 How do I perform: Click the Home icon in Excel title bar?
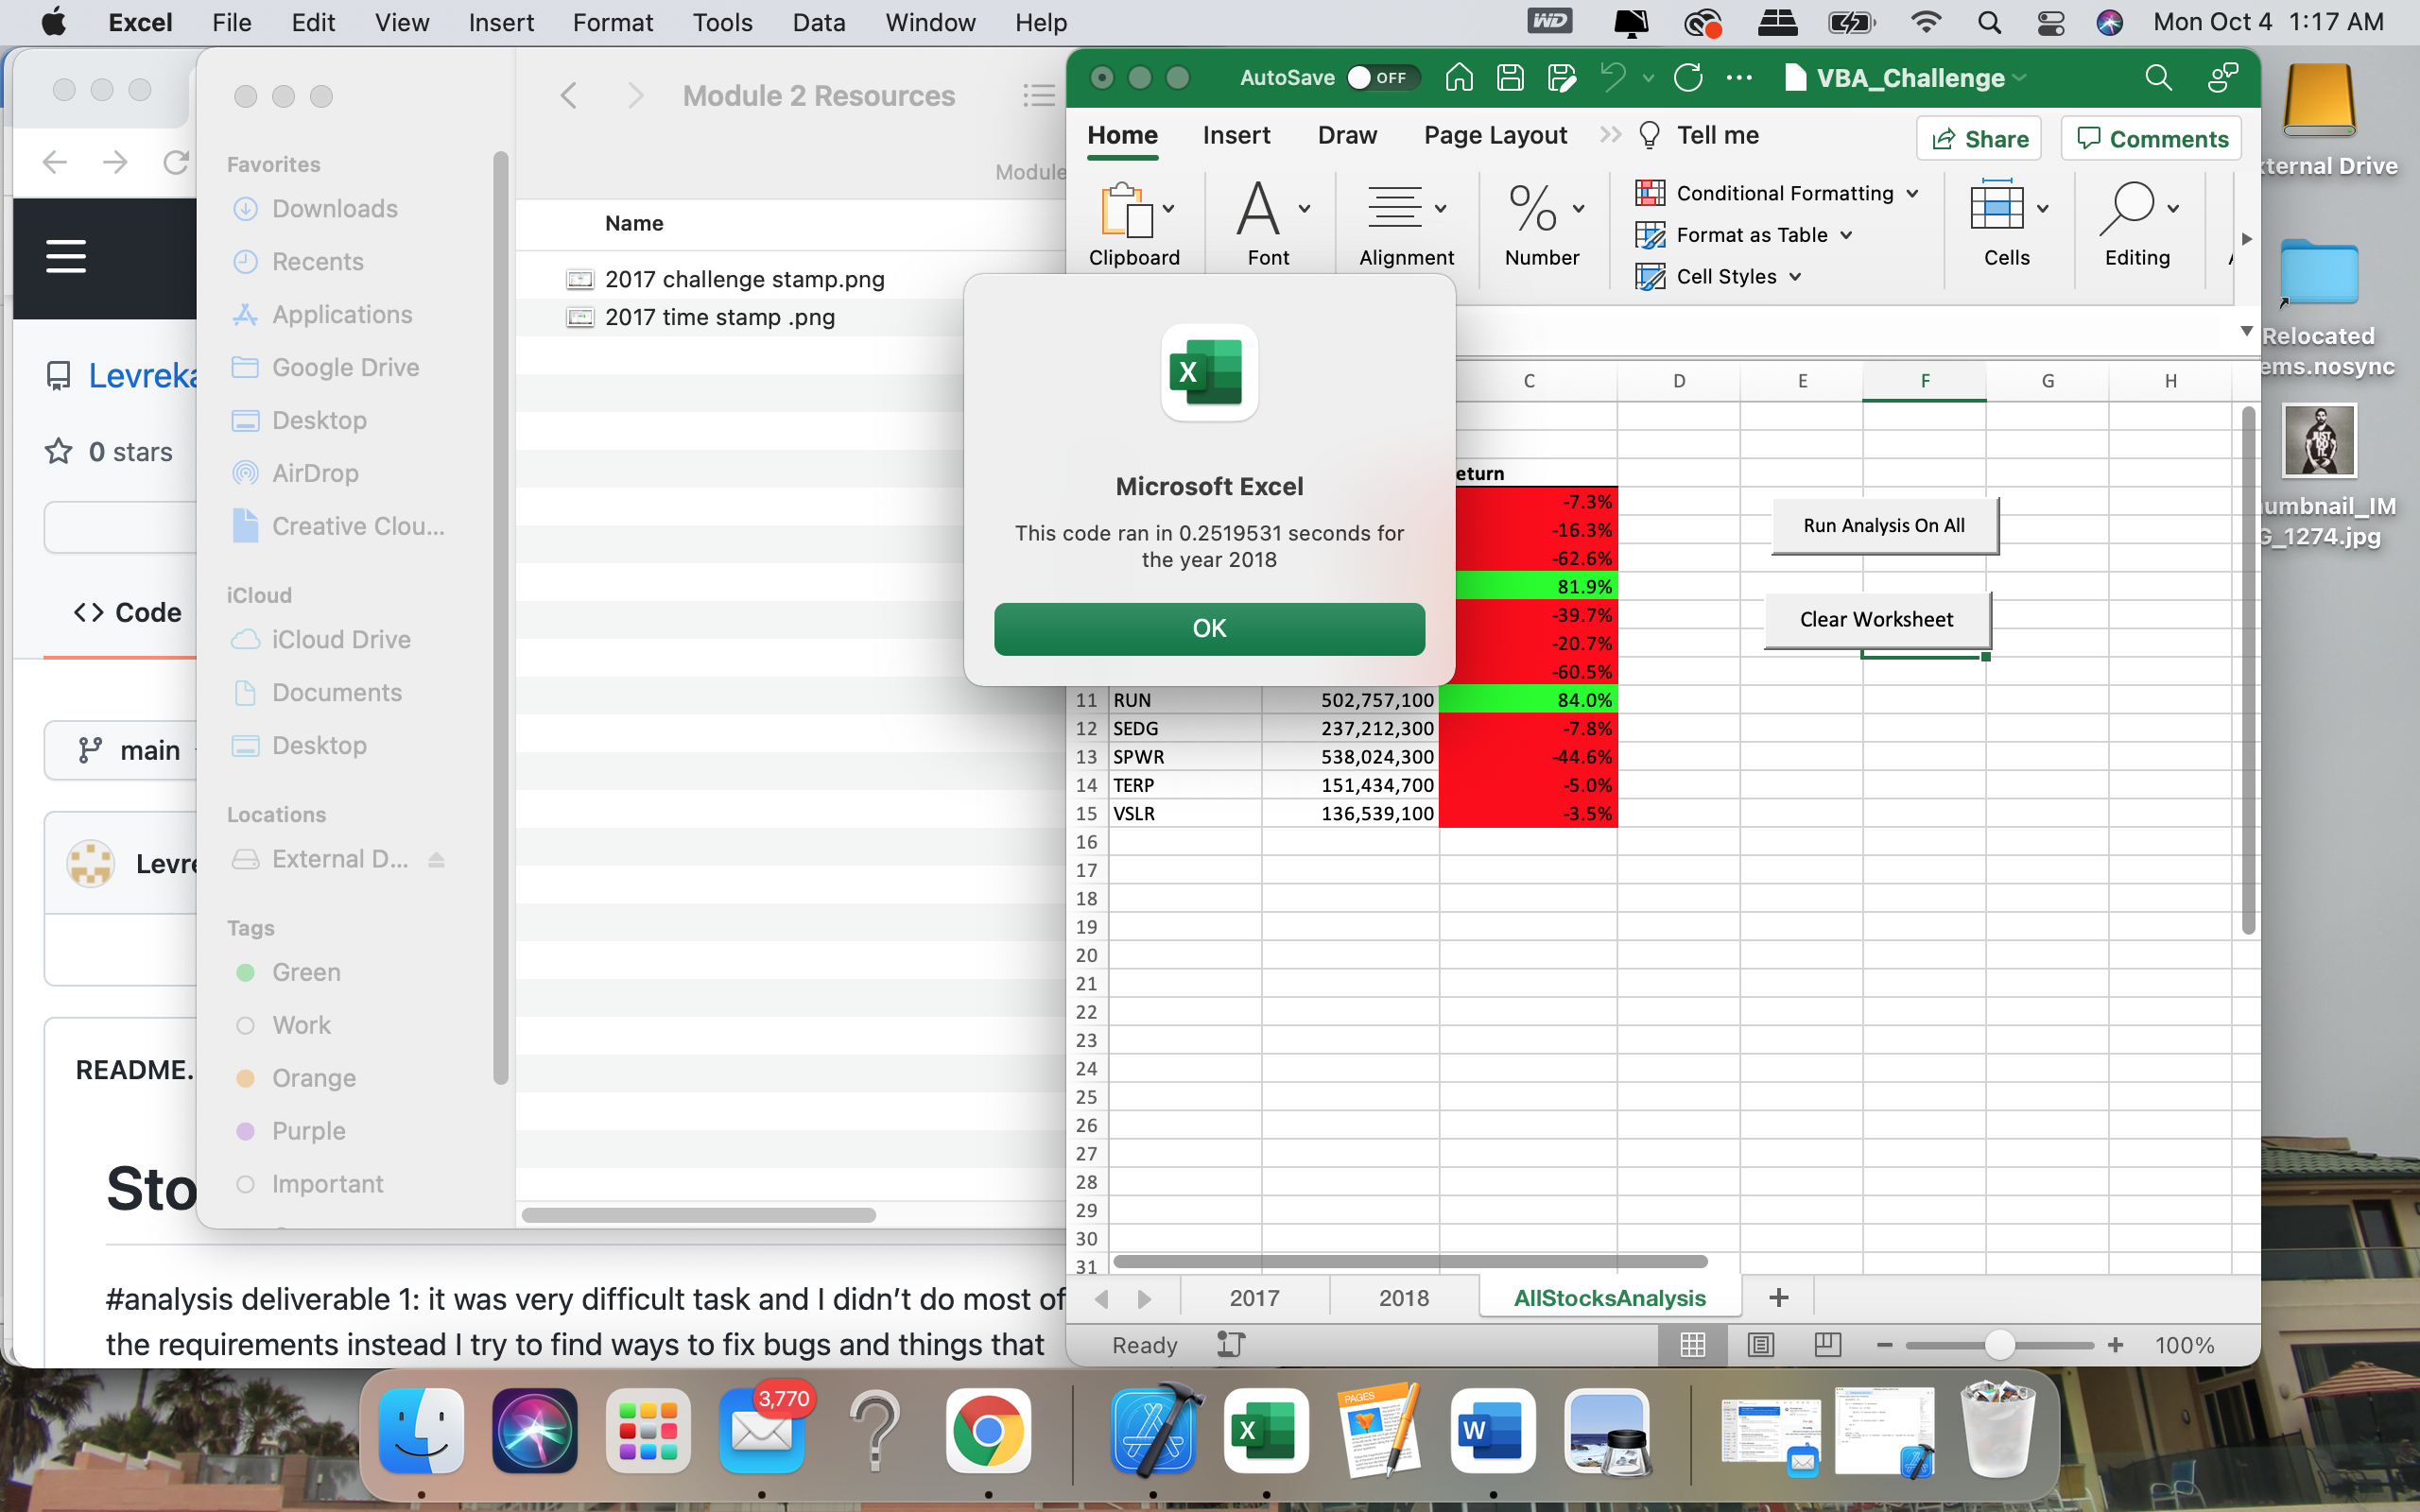click(1459, 78)
